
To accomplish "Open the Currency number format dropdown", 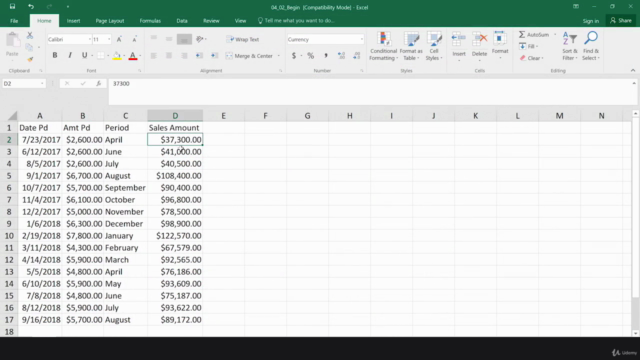I will (362, 39).
